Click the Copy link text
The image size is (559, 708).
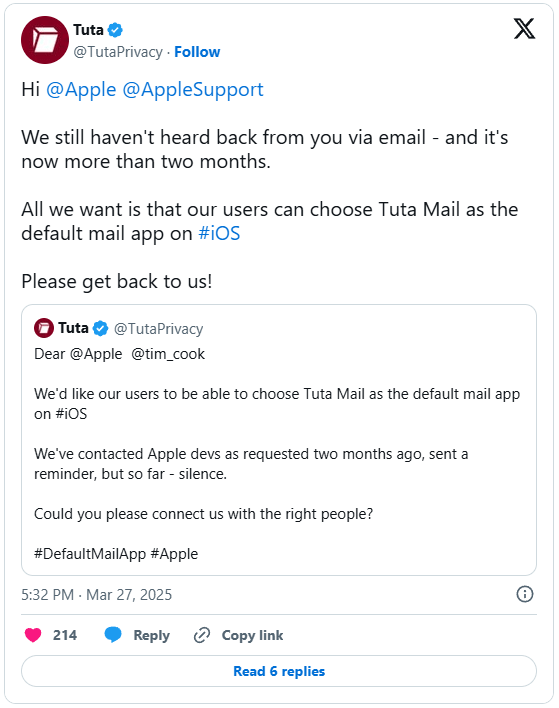click(252, 635)
